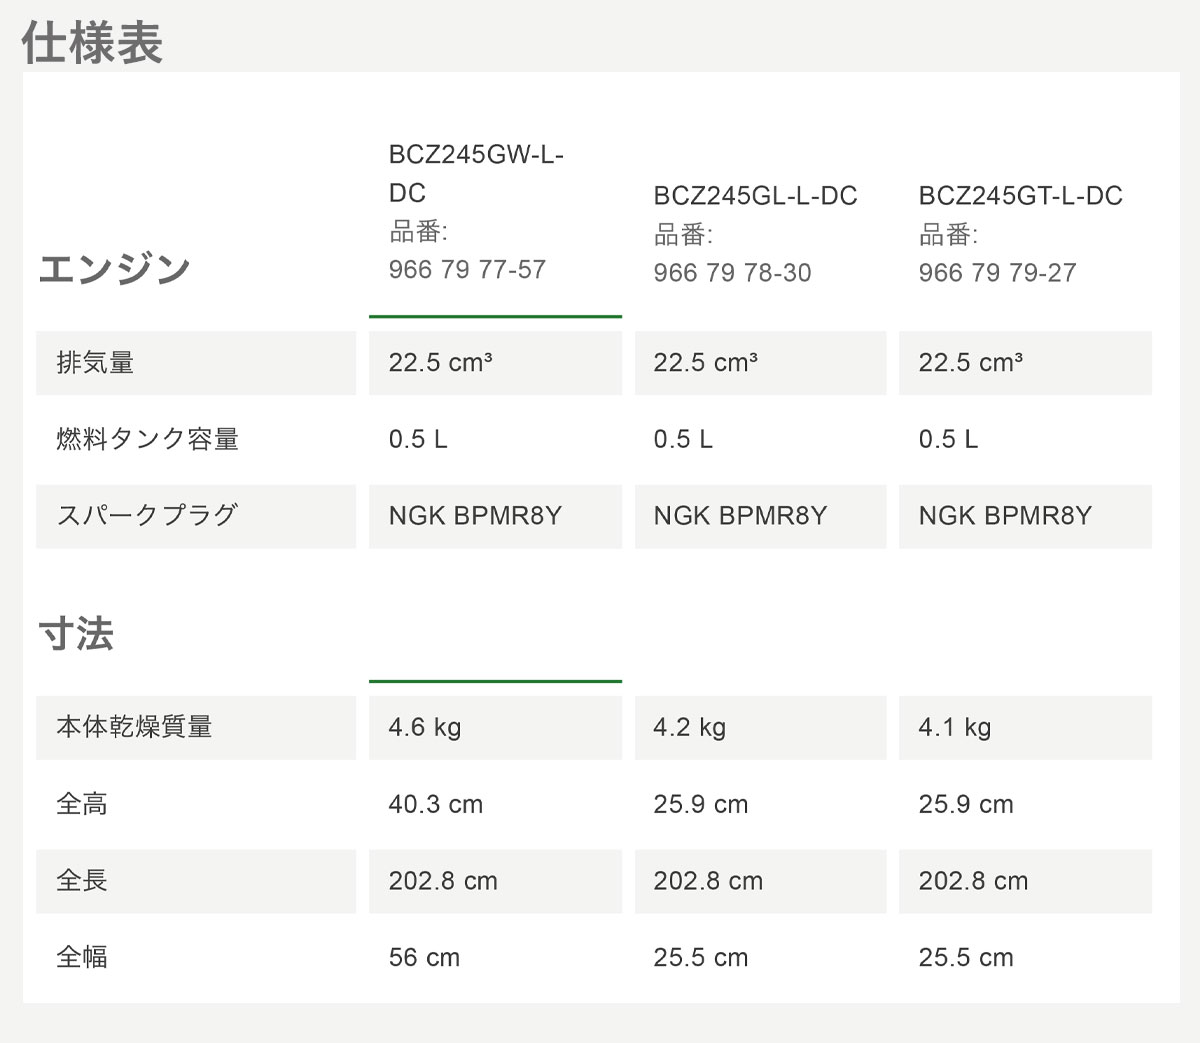Viewport: 1200px width, 1043px height.
Task: Click the 仕様表 page heading
Action: point(92,44)
